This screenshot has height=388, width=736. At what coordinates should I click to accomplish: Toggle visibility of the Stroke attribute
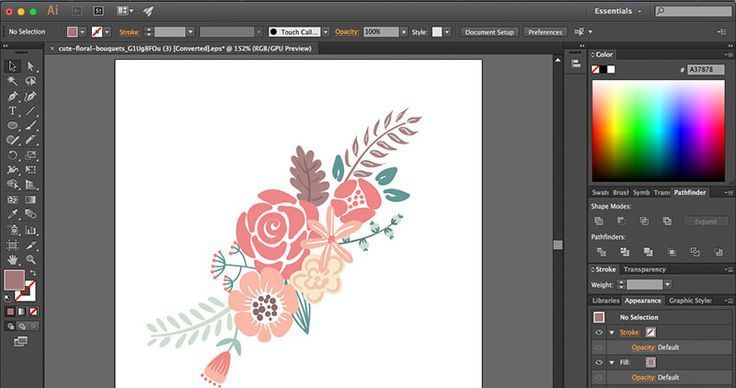599,333
